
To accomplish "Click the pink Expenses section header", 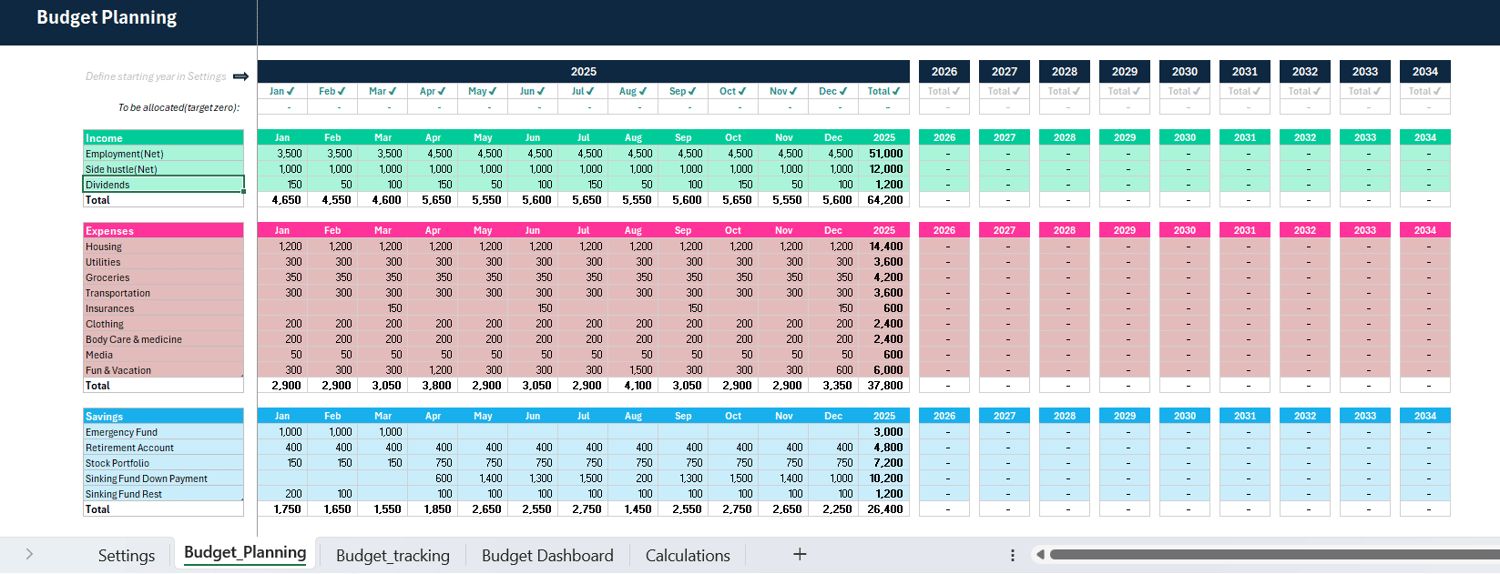I will point(164,231).
